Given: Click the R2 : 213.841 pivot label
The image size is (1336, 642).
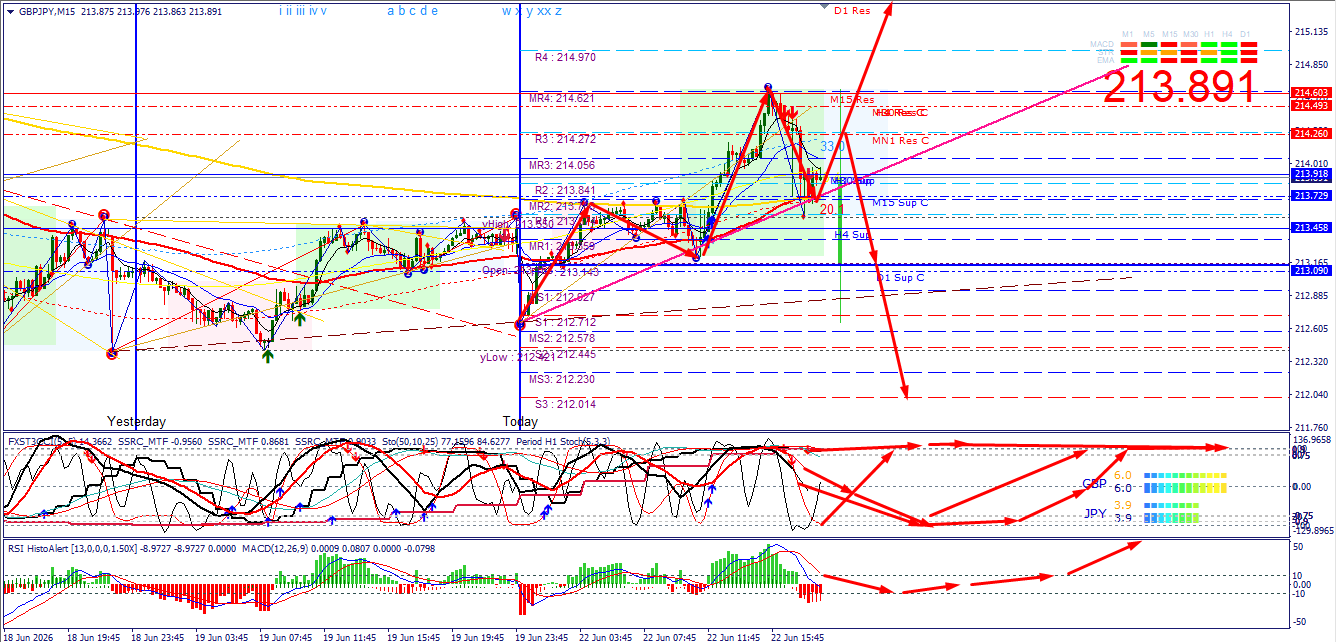Looking at the screenshot, I should (565, 190).
